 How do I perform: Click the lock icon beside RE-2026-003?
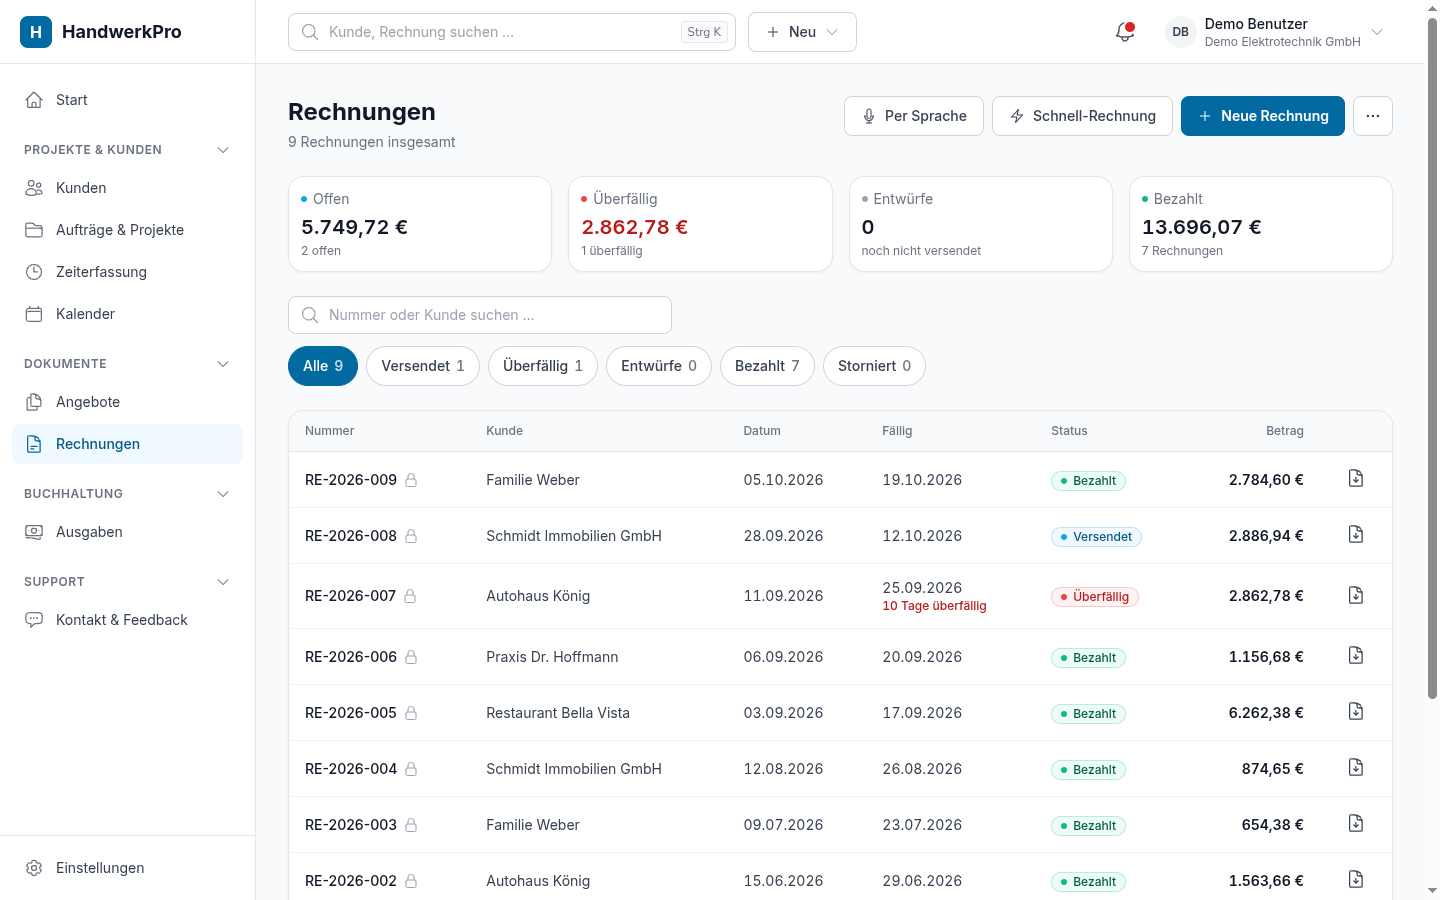[411, 825]
